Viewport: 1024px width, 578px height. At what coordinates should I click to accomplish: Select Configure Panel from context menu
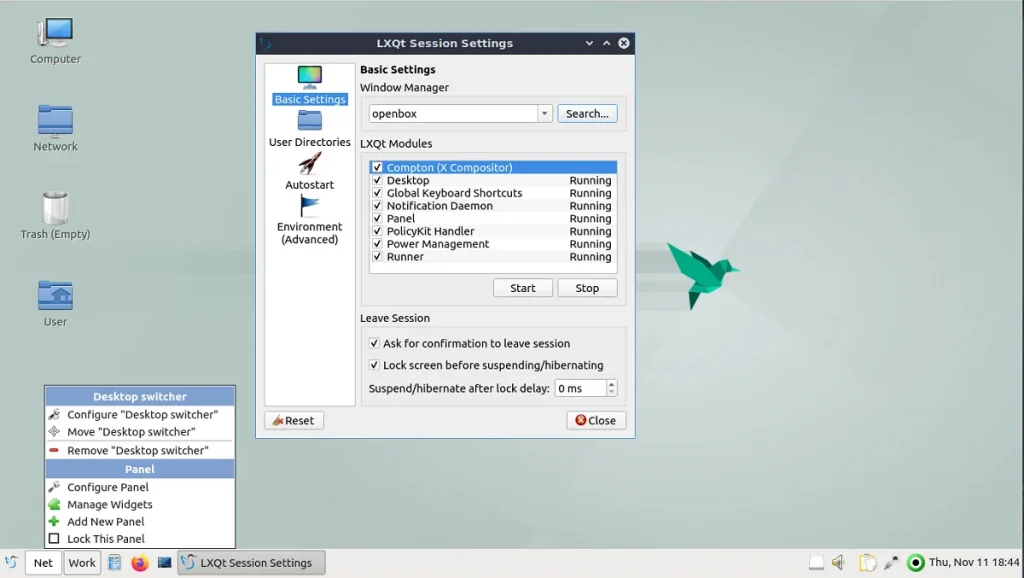coord(140,487)
